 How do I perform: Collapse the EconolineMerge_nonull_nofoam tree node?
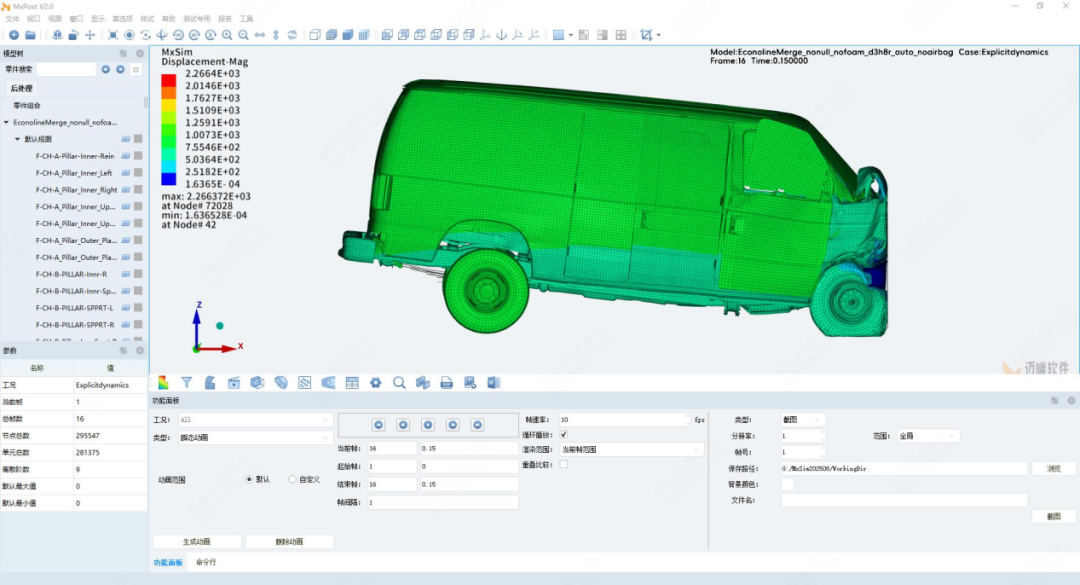coord(6,122)
